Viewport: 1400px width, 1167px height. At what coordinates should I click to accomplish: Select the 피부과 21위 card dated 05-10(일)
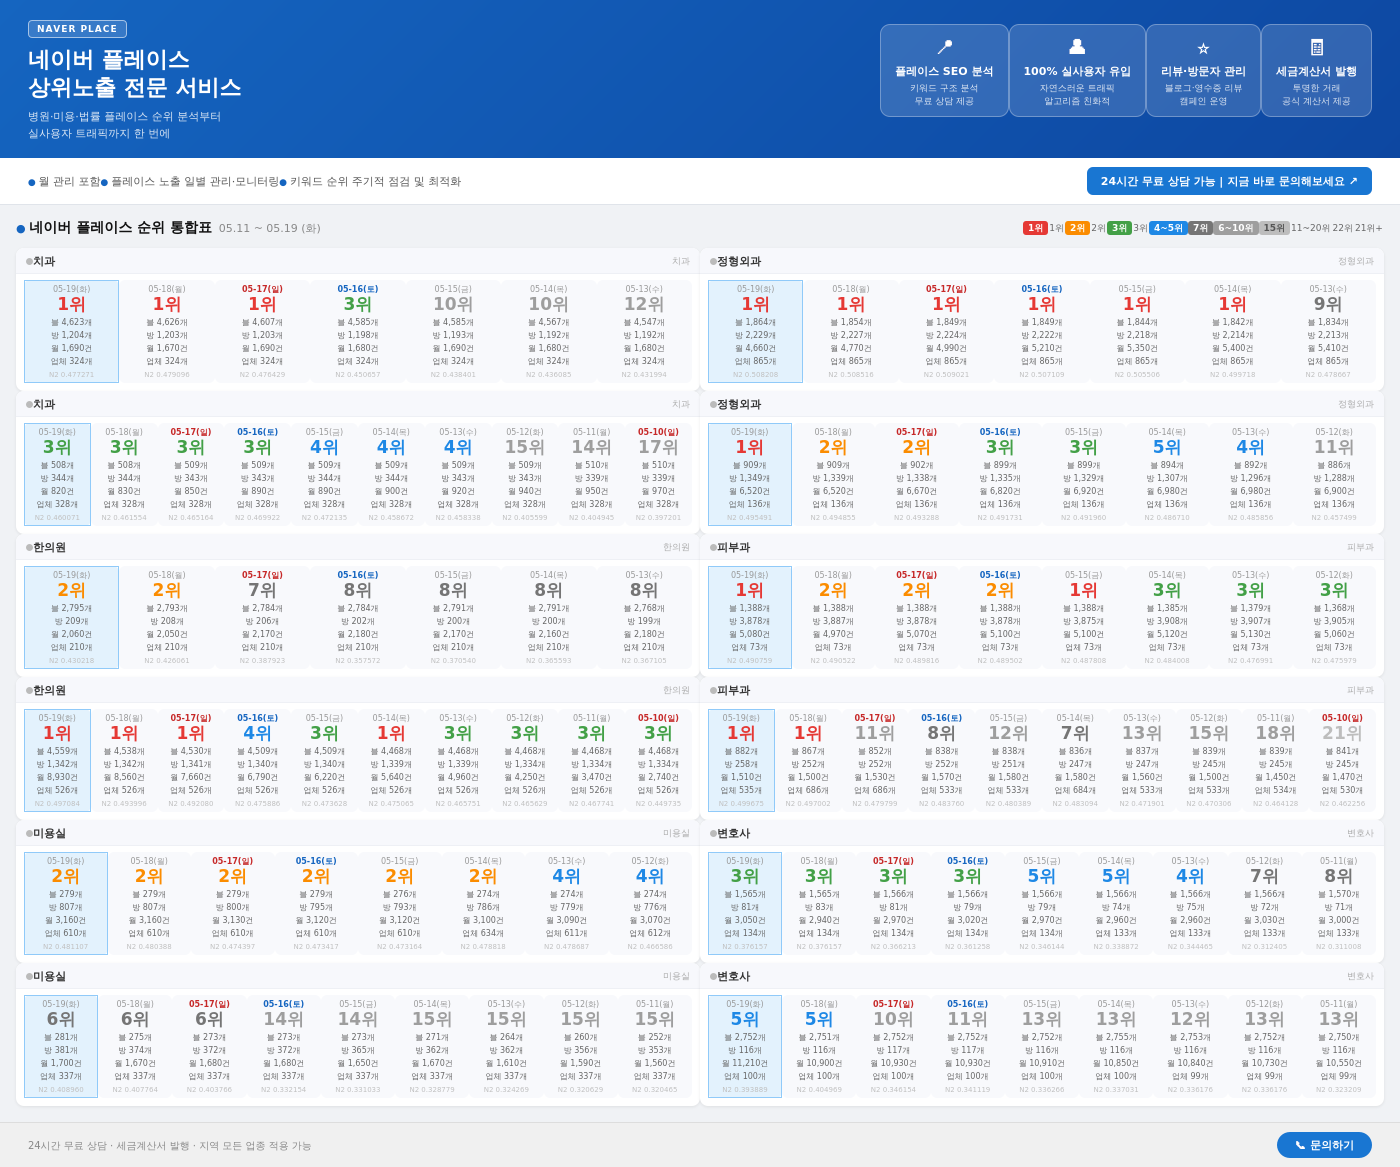(x=1341, y=760)
